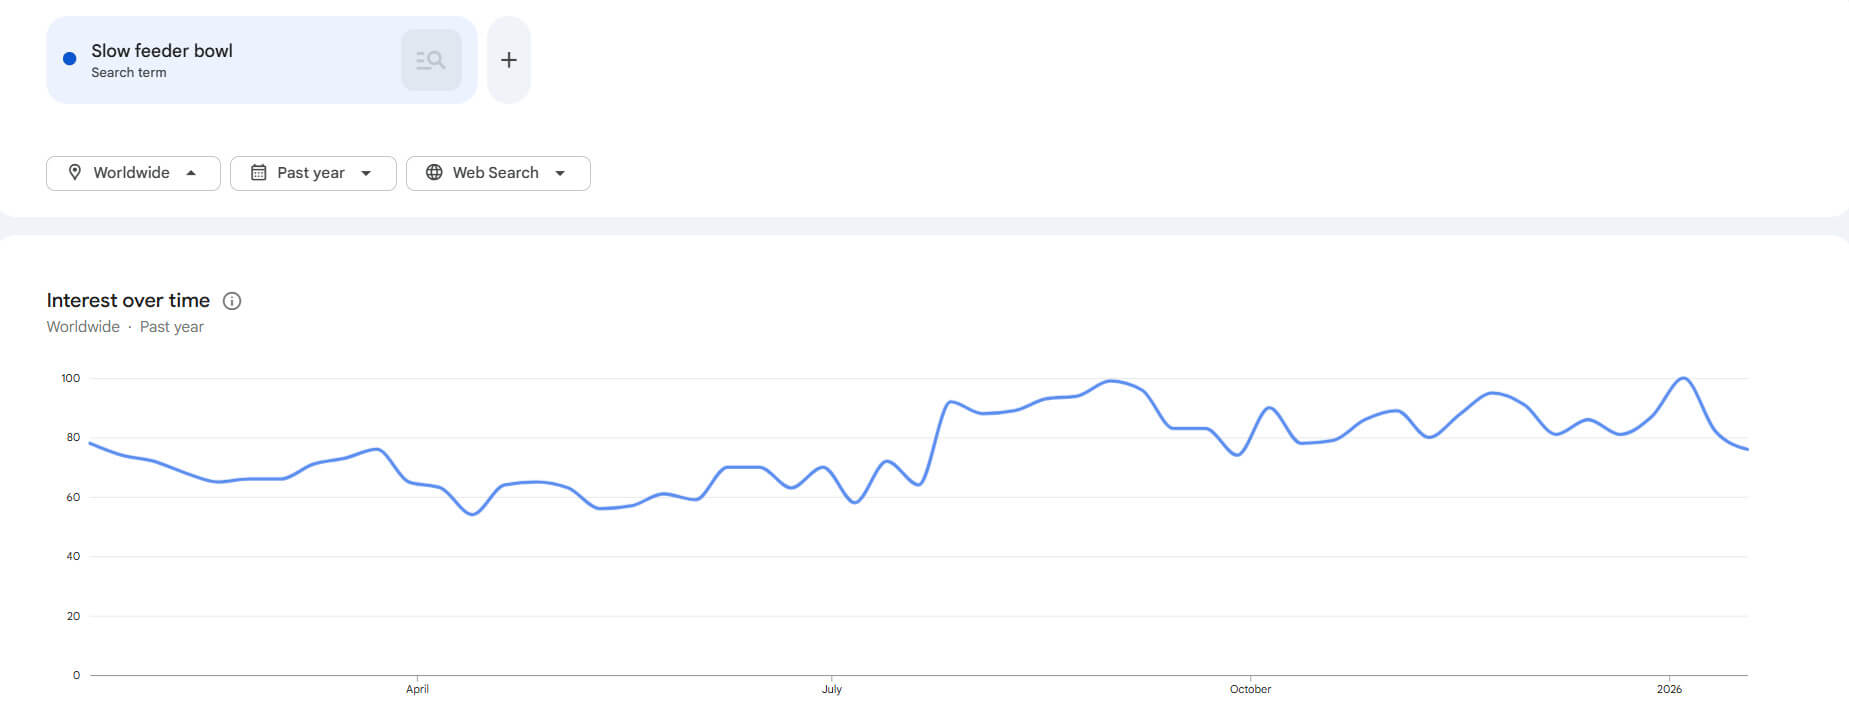
Task: Select the 2026 marker on the time axis
Action: [x=1669, y=689]
